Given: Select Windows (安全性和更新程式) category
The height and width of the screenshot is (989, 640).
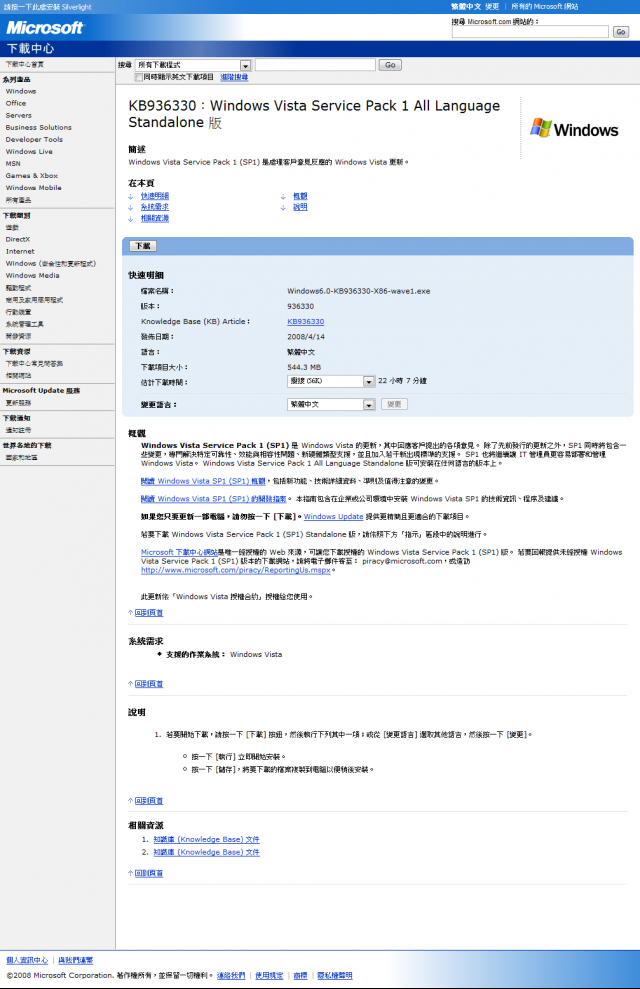Looking at the screenshot, I should [50, 264].
